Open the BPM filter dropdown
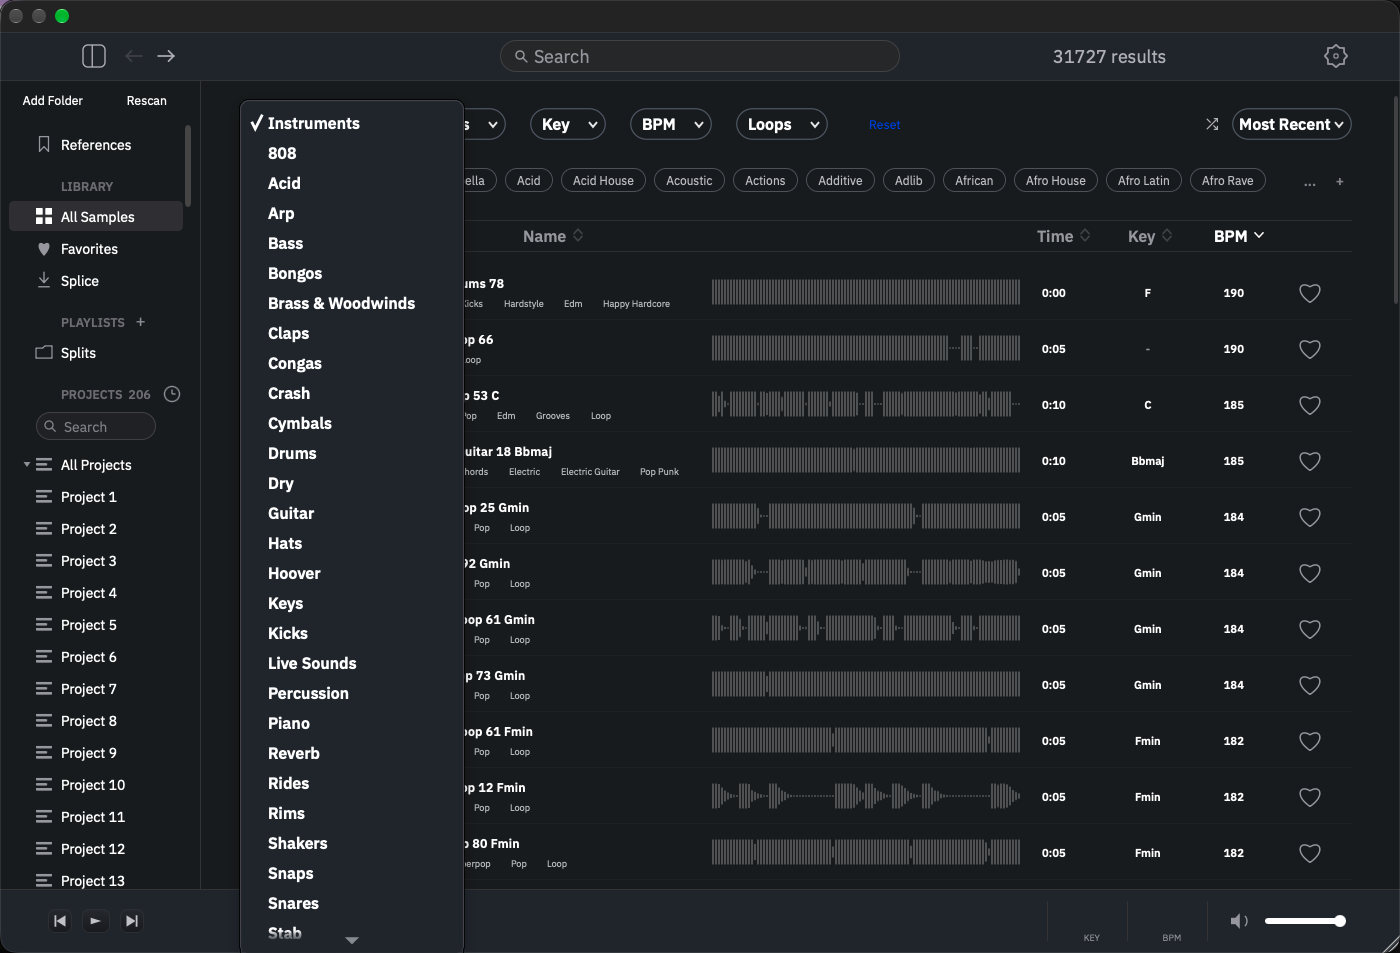The width and height of the screenshot is (1400, 953). [x=671, y=124]
